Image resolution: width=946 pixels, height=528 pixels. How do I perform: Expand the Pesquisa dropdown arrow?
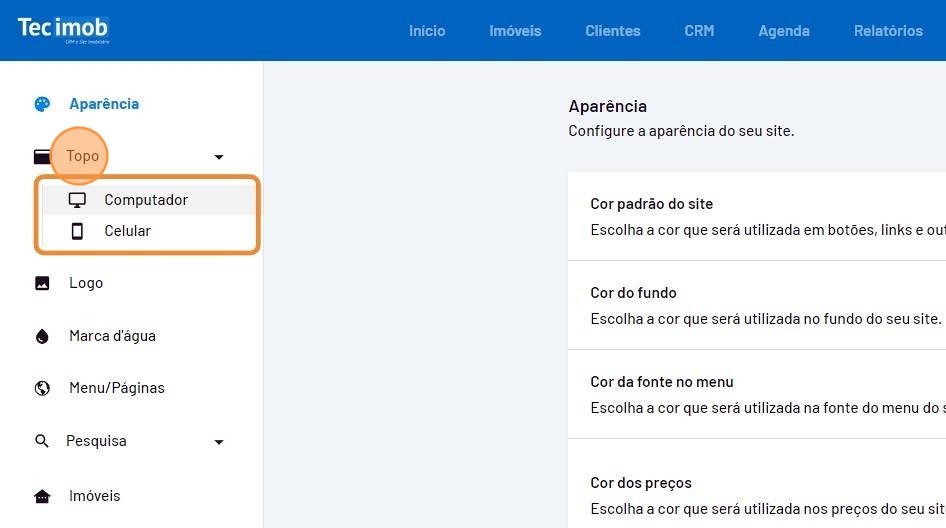pos(219,442)
